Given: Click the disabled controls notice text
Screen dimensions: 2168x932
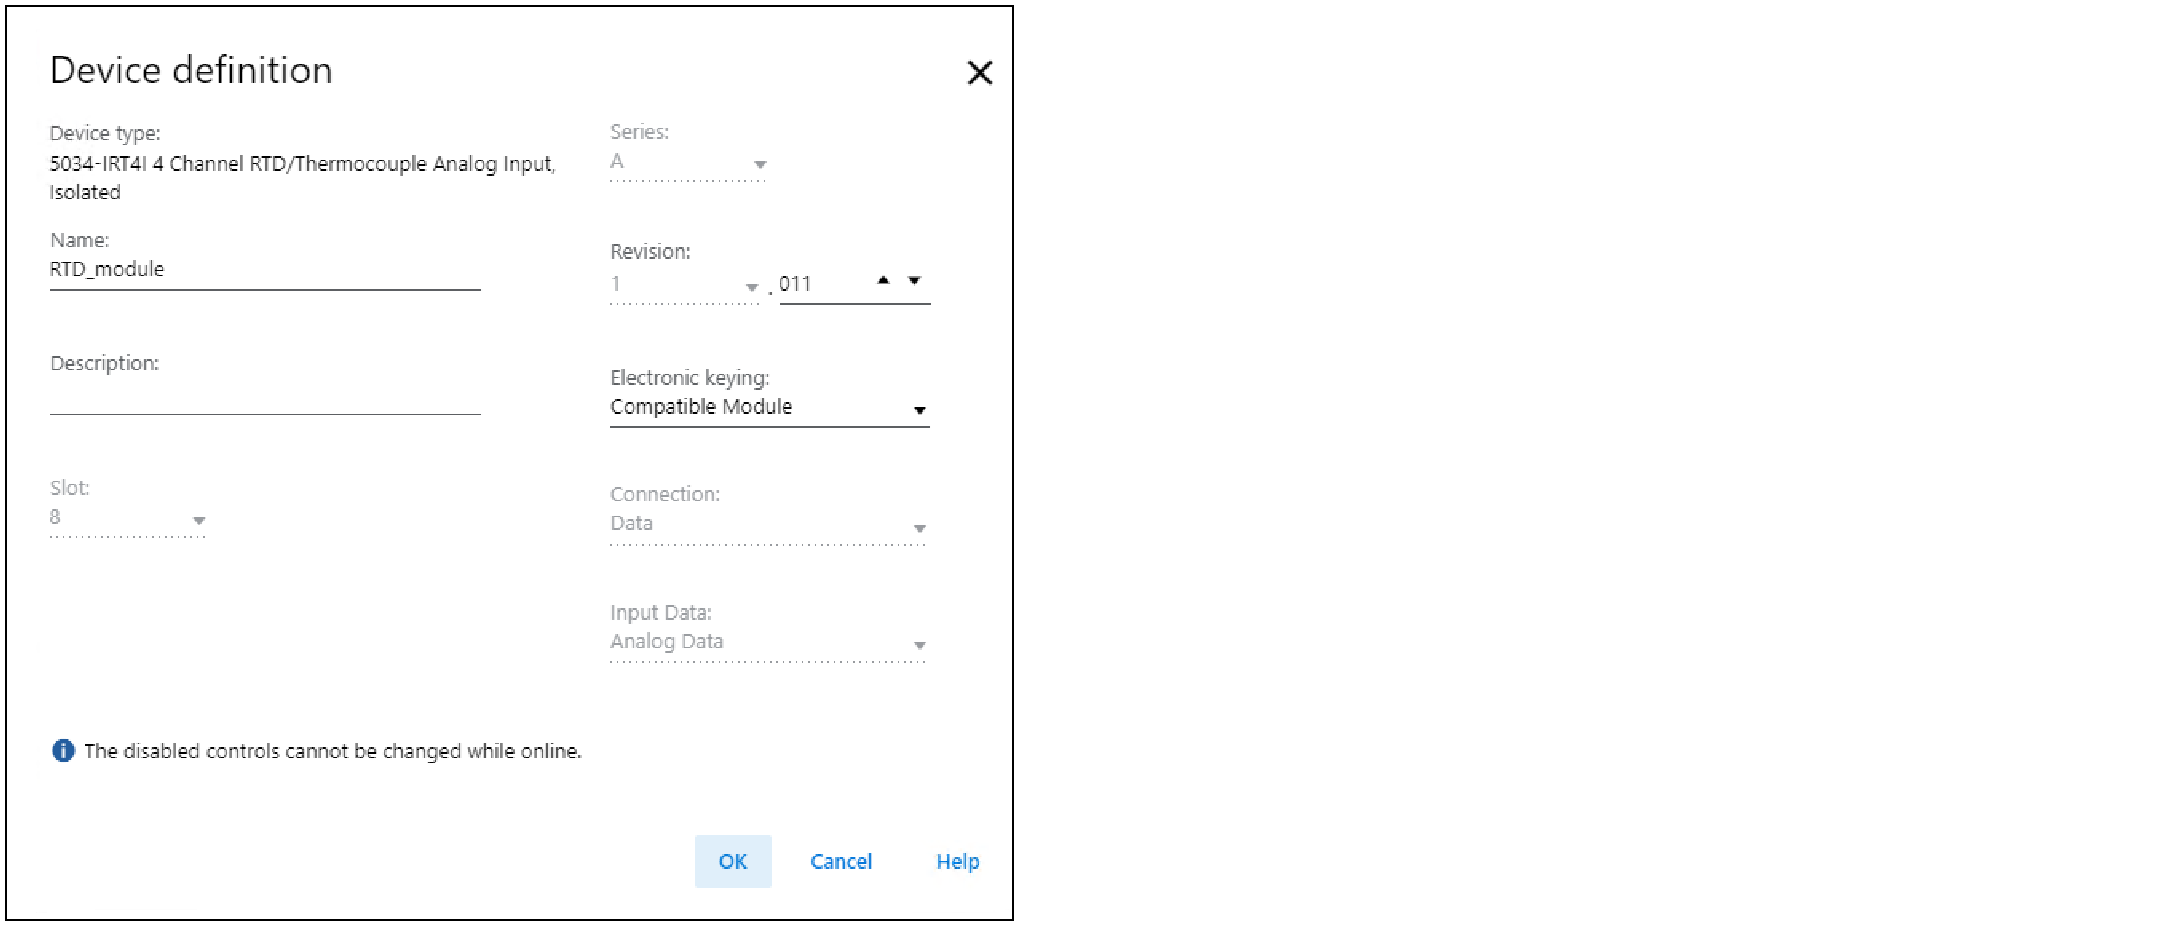Looking at the screenshot, I should click(332, 751).
